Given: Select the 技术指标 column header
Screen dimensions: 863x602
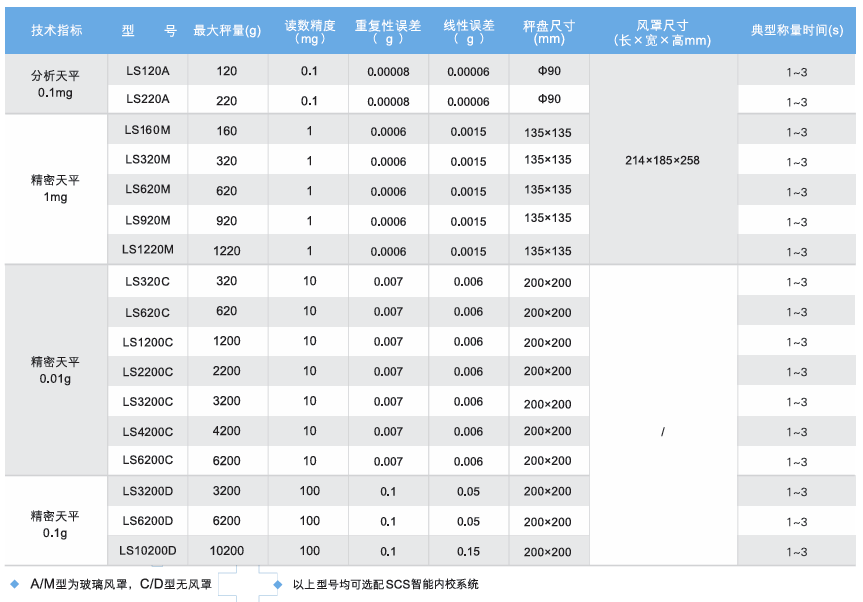Looking at the screenshot, I should pos(56,31).
